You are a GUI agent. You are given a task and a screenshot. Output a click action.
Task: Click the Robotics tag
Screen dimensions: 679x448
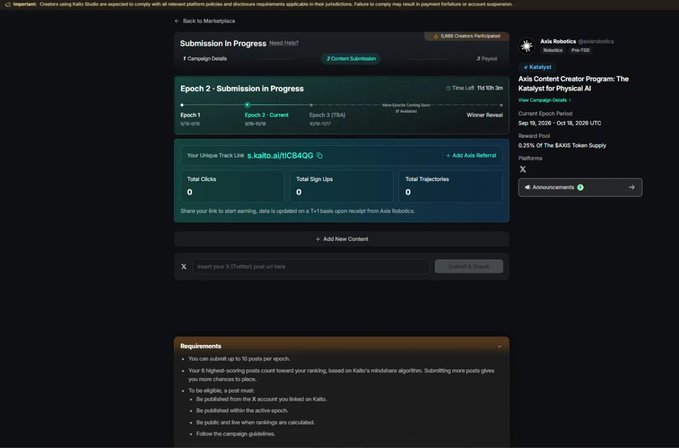(553, 50)
